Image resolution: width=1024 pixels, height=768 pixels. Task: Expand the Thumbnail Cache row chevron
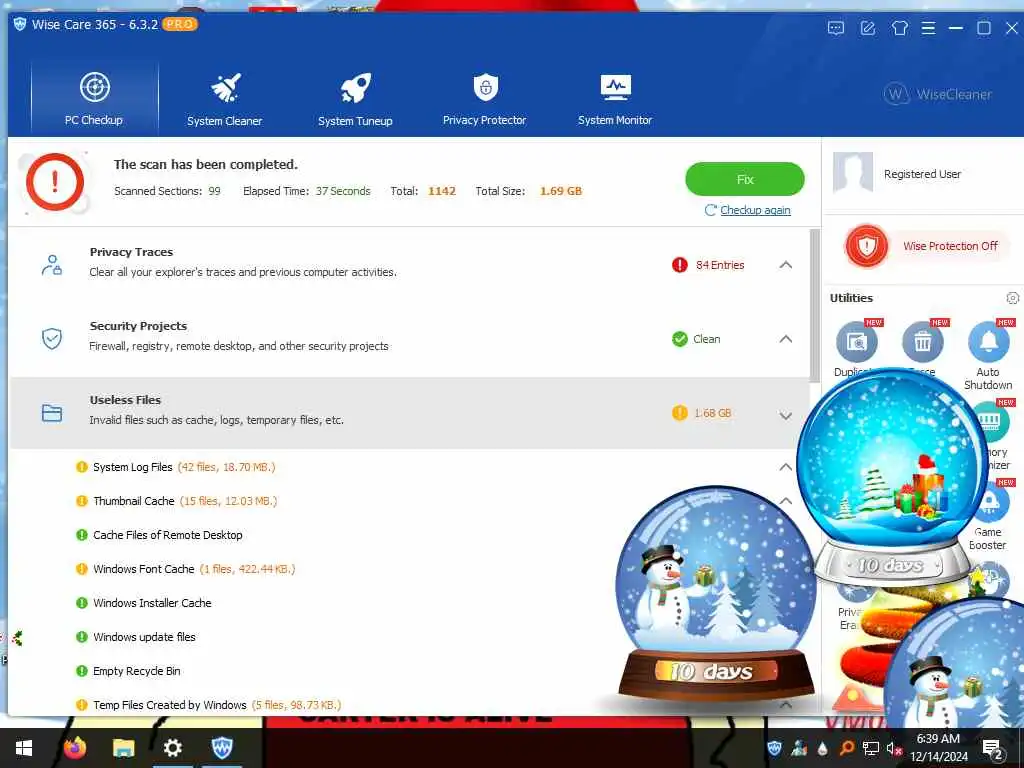point(786,501)
